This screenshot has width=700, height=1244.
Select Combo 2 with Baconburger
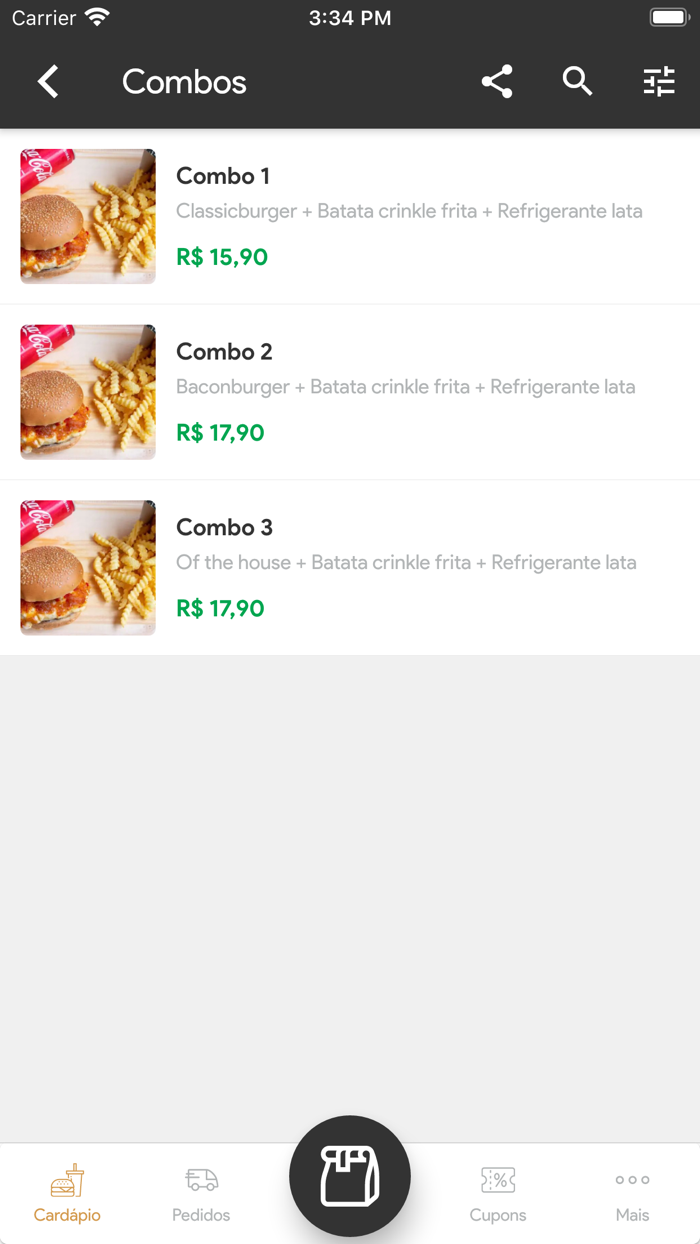350,391
